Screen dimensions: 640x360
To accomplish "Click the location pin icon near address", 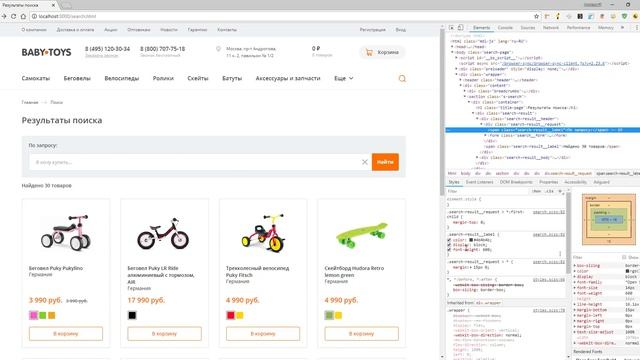I will coord(218,49).
